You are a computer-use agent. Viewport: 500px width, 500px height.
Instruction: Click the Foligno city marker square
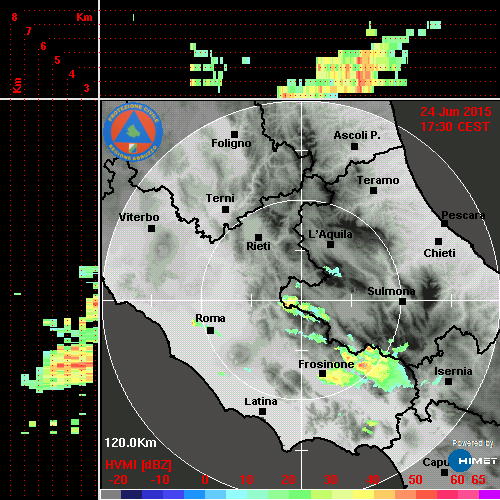tap(234, 134)
